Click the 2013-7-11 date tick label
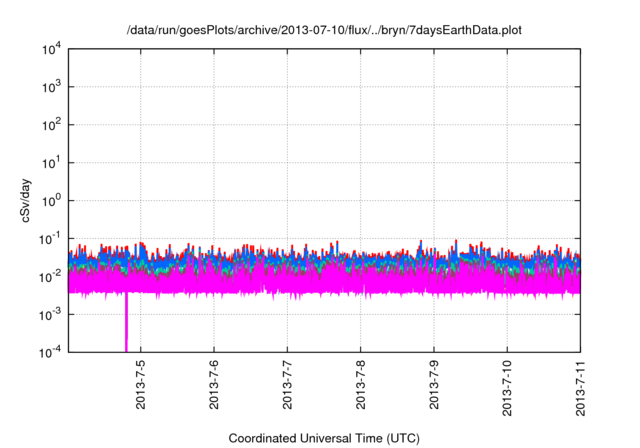 click(580, 388)
